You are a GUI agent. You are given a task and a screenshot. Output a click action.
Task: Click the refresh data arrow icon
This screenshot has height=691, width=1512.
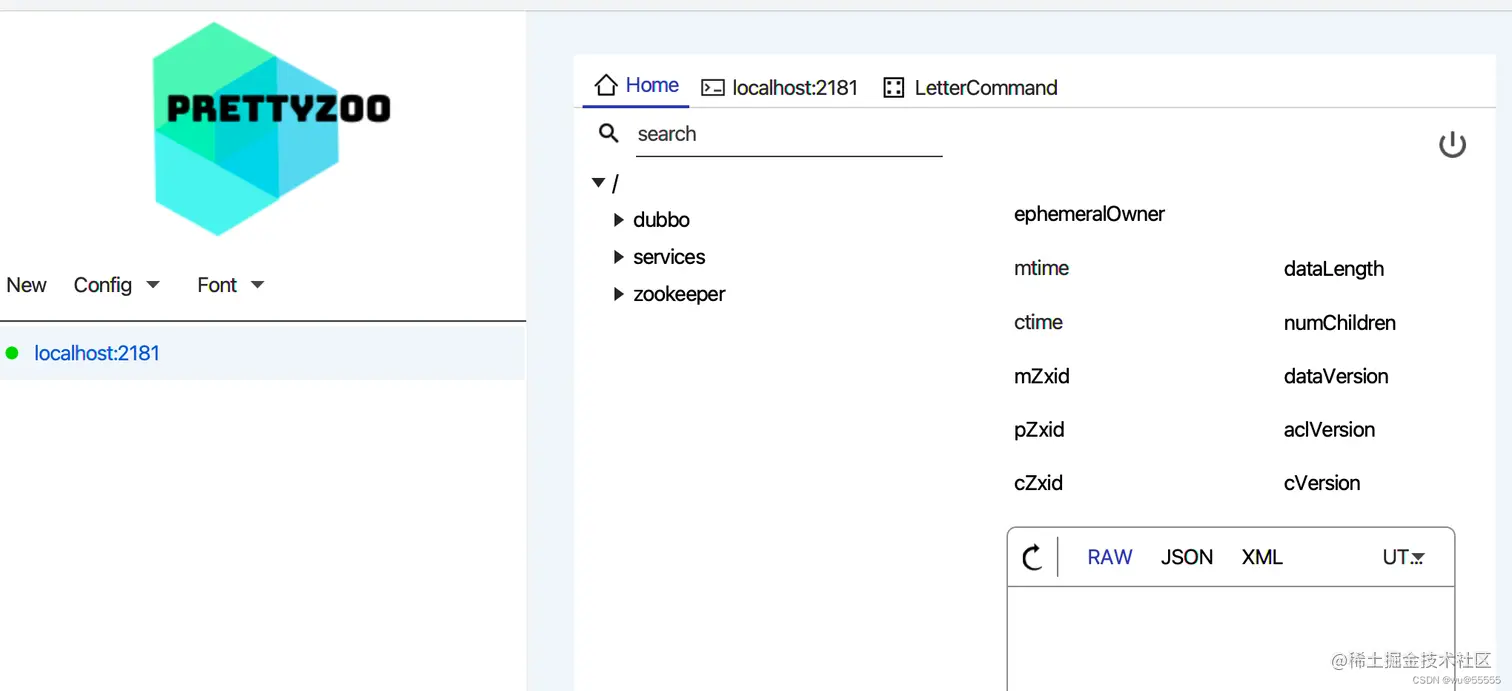coord(1033,557)
